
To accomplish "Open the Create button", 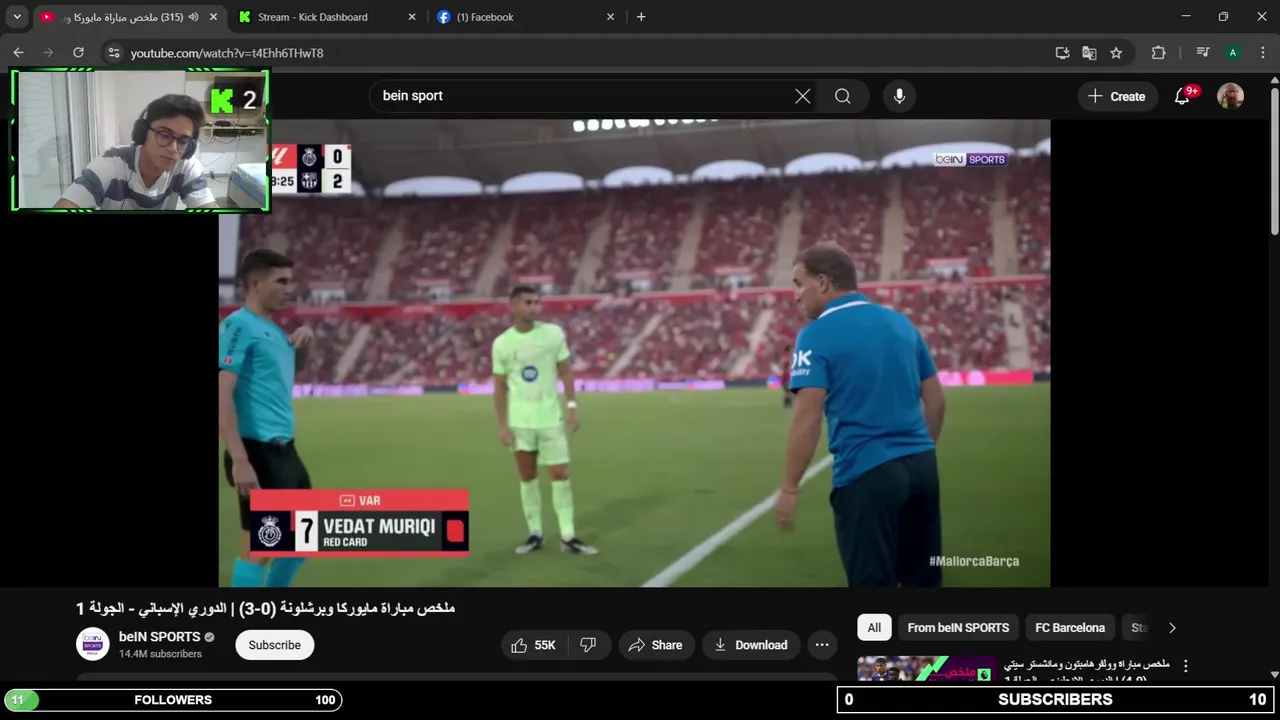I will (1117, 96).
